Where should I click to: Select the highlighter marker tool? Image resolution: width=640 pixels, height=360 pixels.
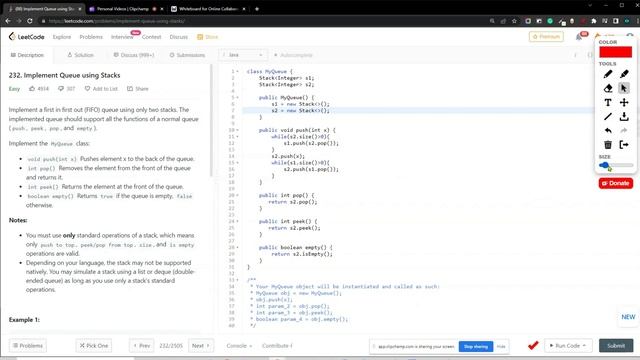624,74
